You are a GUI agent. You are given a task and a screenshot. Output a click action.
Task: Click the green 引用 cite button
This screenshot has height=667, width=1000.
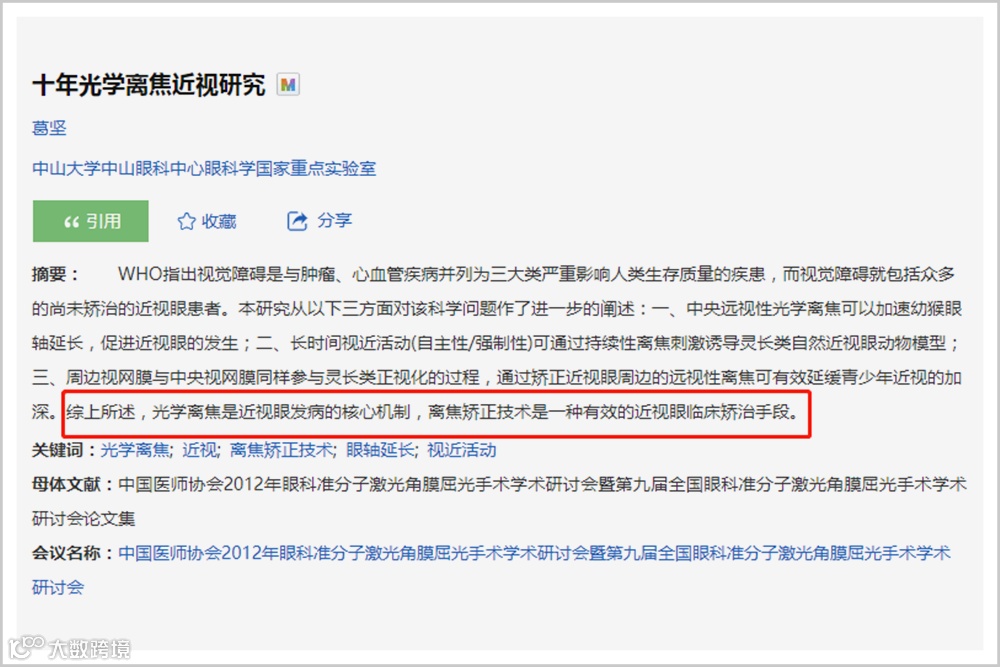91,221
